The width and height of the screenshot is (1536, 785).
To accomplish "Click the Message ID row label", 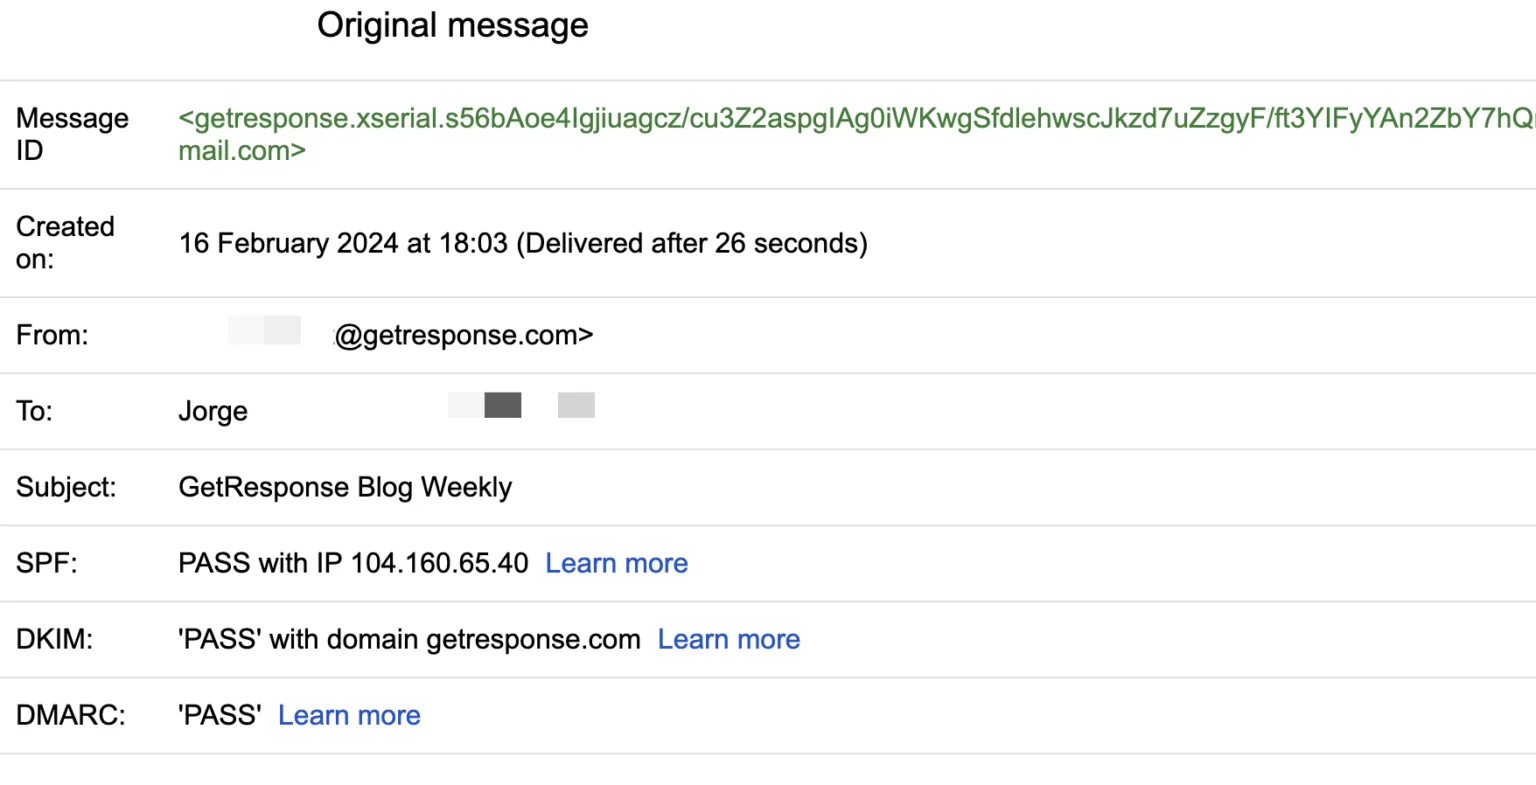I will click(x=72, y=134).
